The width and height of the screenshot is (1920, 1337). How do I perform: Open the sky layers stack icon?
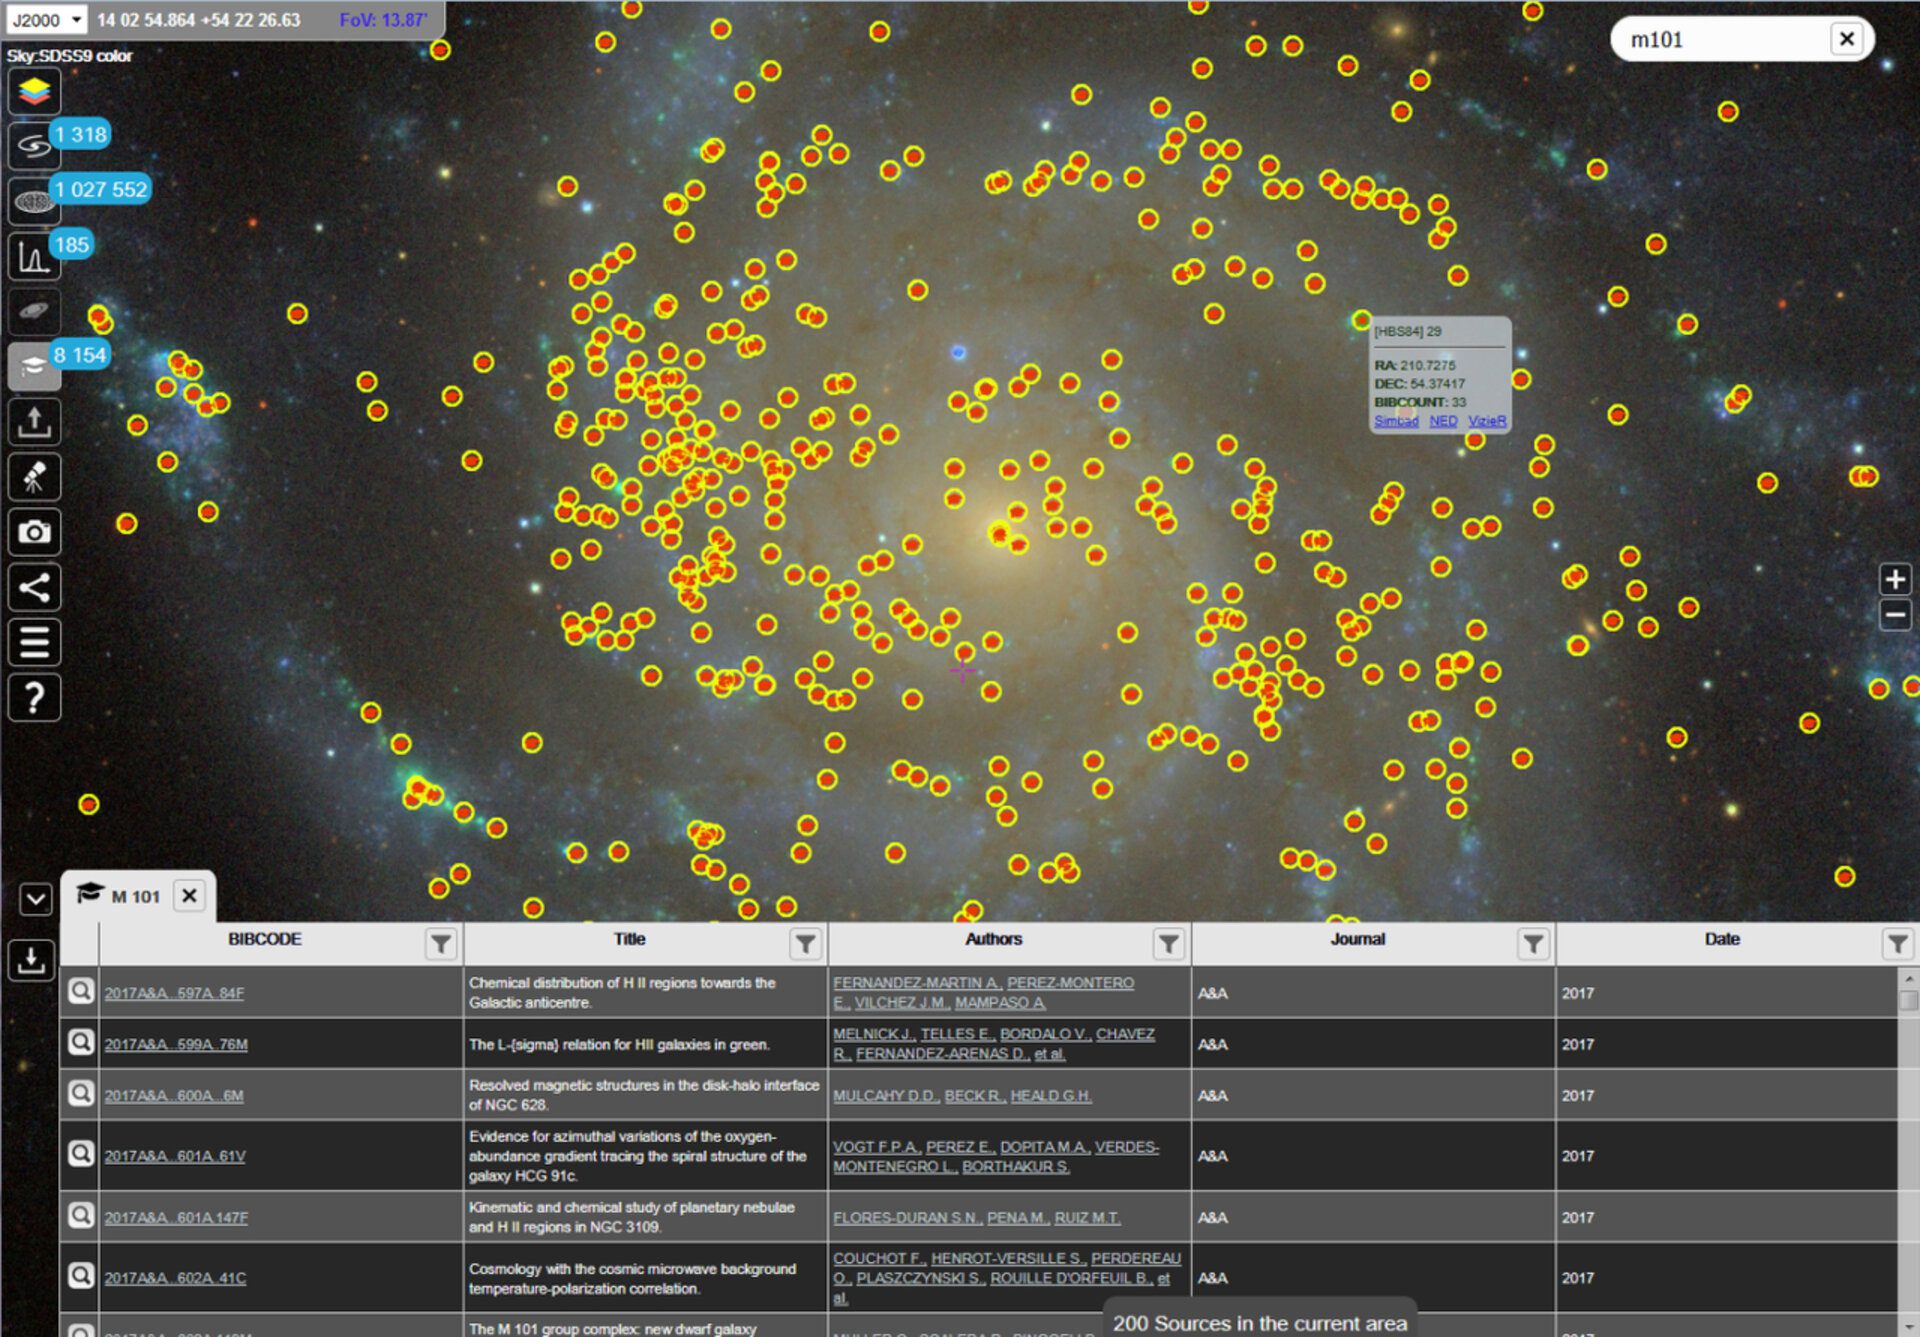[34, 92]
